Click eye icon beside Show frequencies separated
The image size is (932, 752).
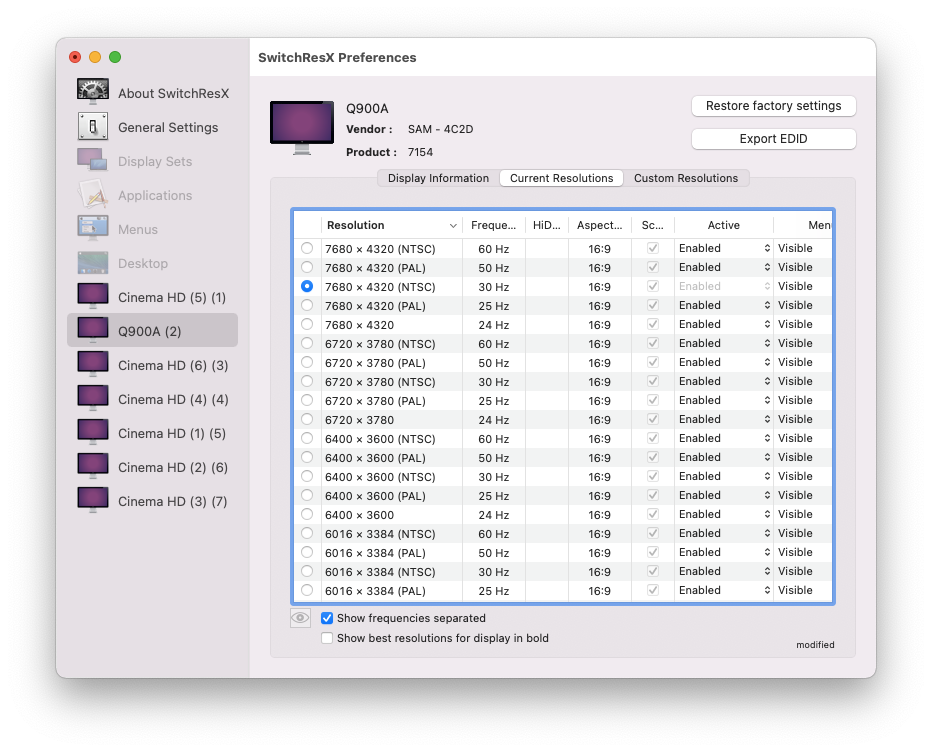pos(300,618)
